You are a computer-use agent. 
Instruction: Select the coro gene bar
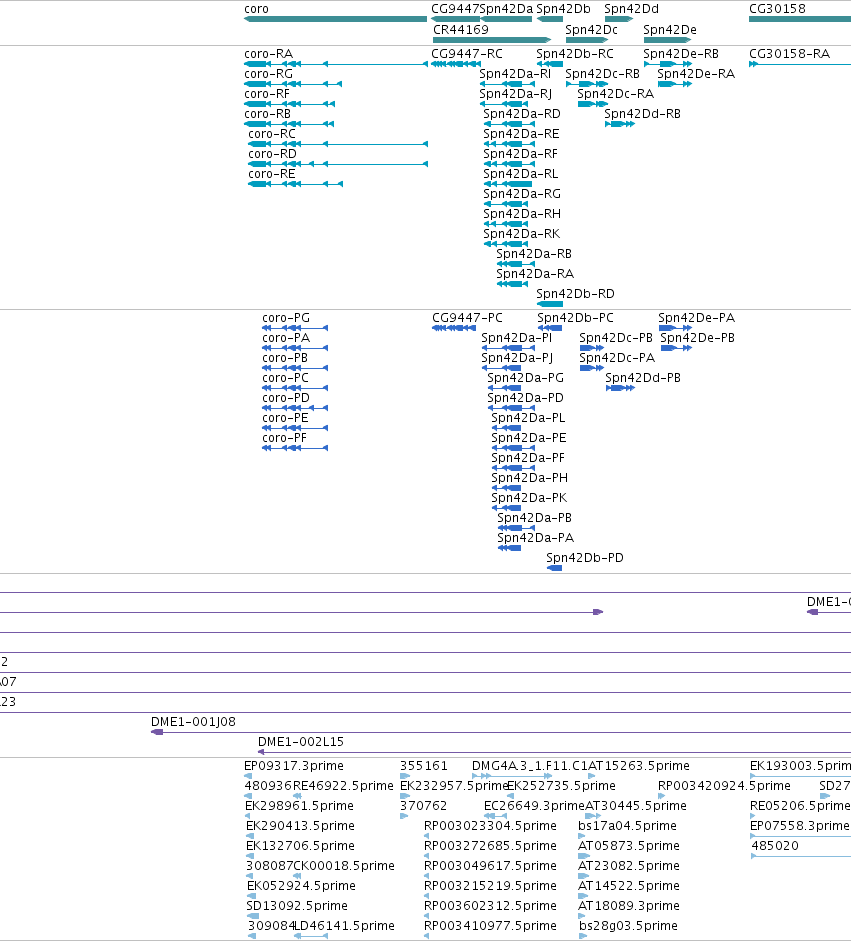[335, 19]
